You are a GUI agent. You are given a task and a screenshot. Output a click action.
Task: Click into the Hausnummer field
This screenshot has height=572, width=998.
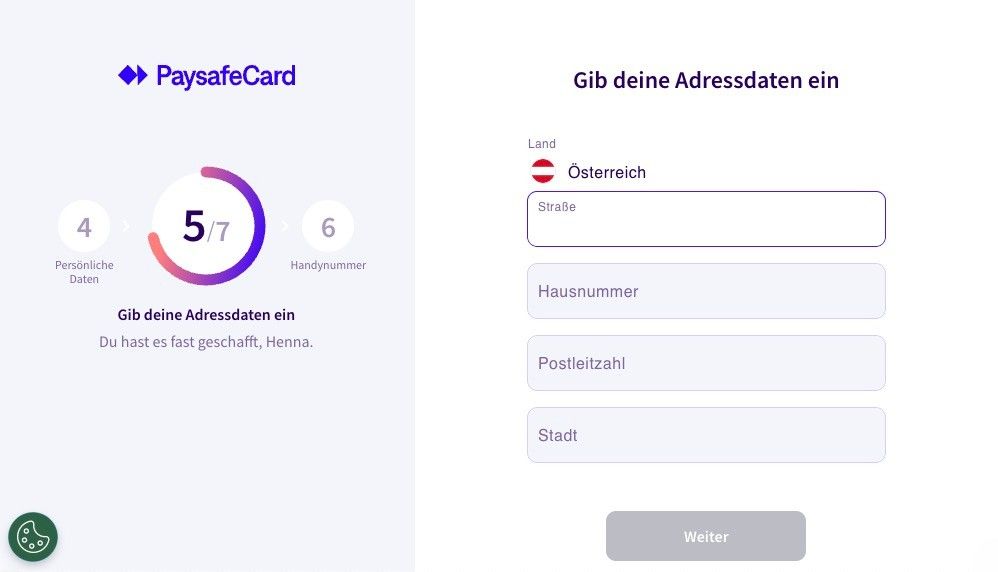(x=706, y=291)
